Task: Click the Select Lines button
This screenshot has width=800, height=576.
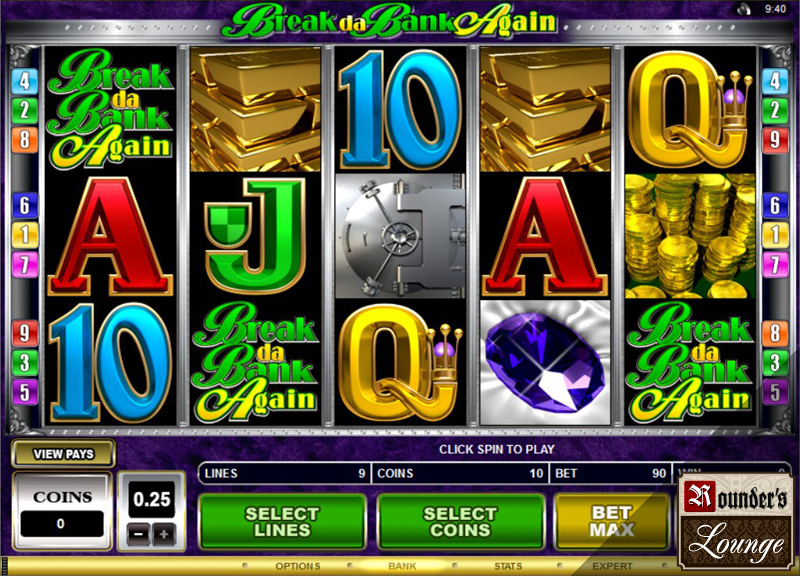Action: [x=282, y=521]
